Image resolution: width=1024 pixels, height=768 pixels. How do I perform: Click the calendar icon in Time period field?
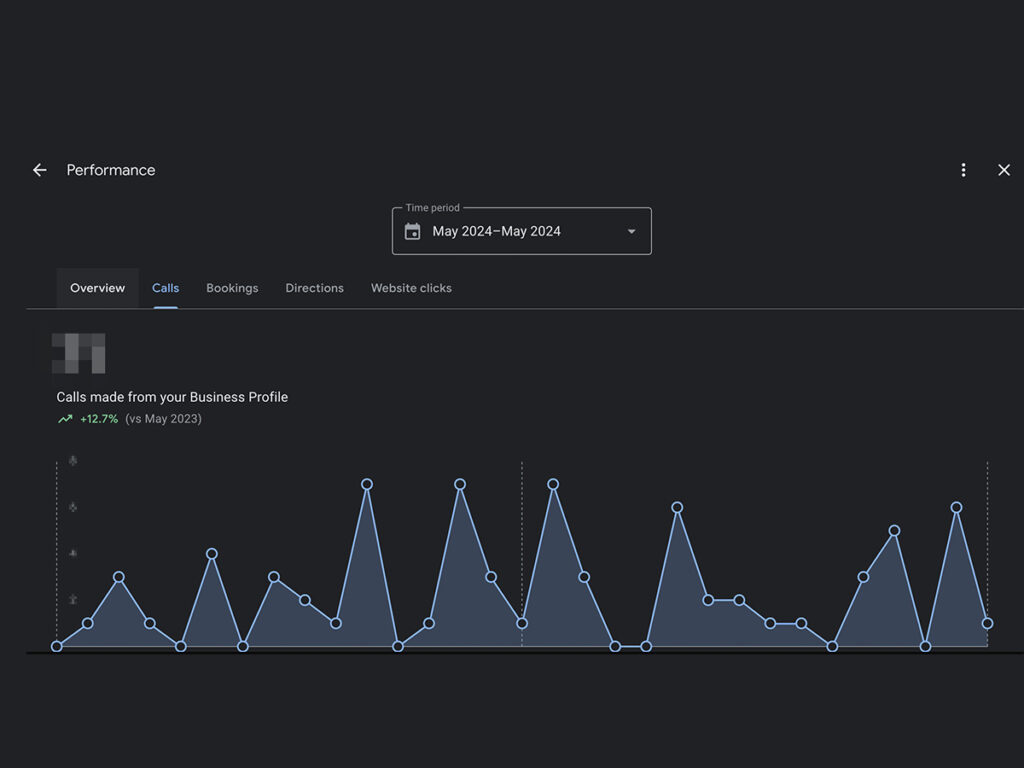point(412,231)
